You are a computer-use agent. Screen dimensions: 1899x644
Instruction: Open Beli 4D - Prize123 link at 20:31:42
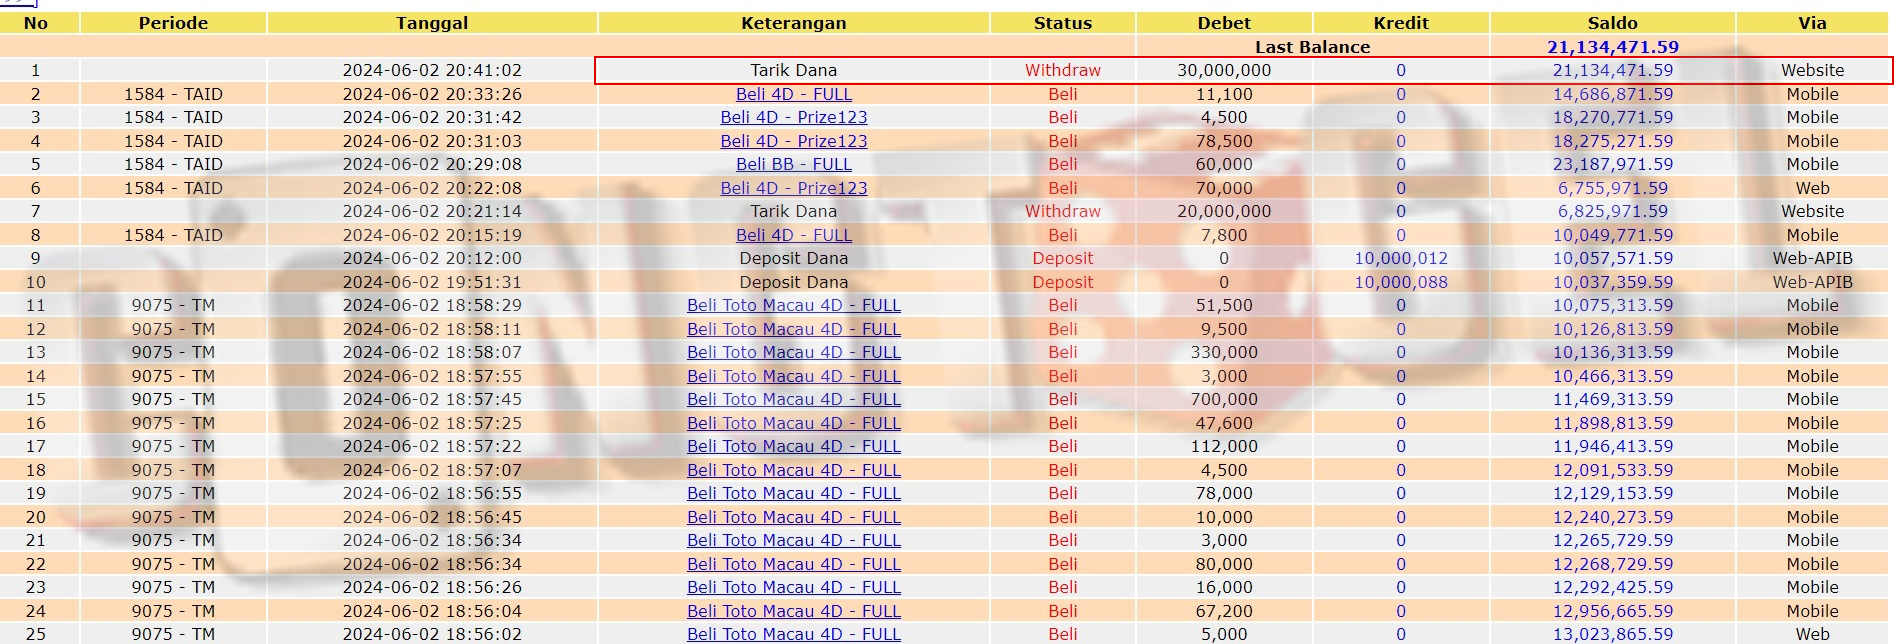pyautogui.click(x=793, y=117)
